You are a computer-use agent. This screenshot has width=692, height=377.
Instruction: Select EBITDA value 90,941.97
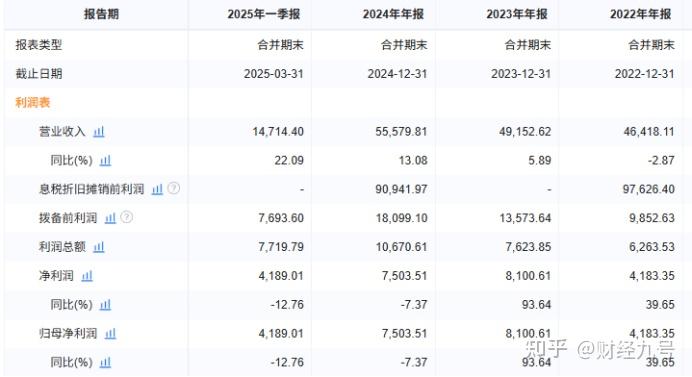pyautogui.click(x=401, y=189)
